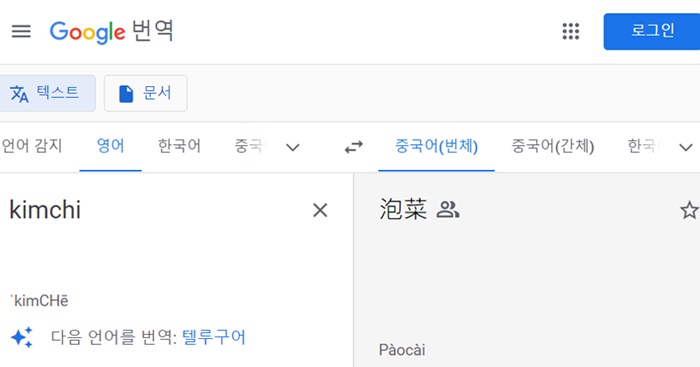
Task: Clear the kimchi source text
Action: [320, 210]
